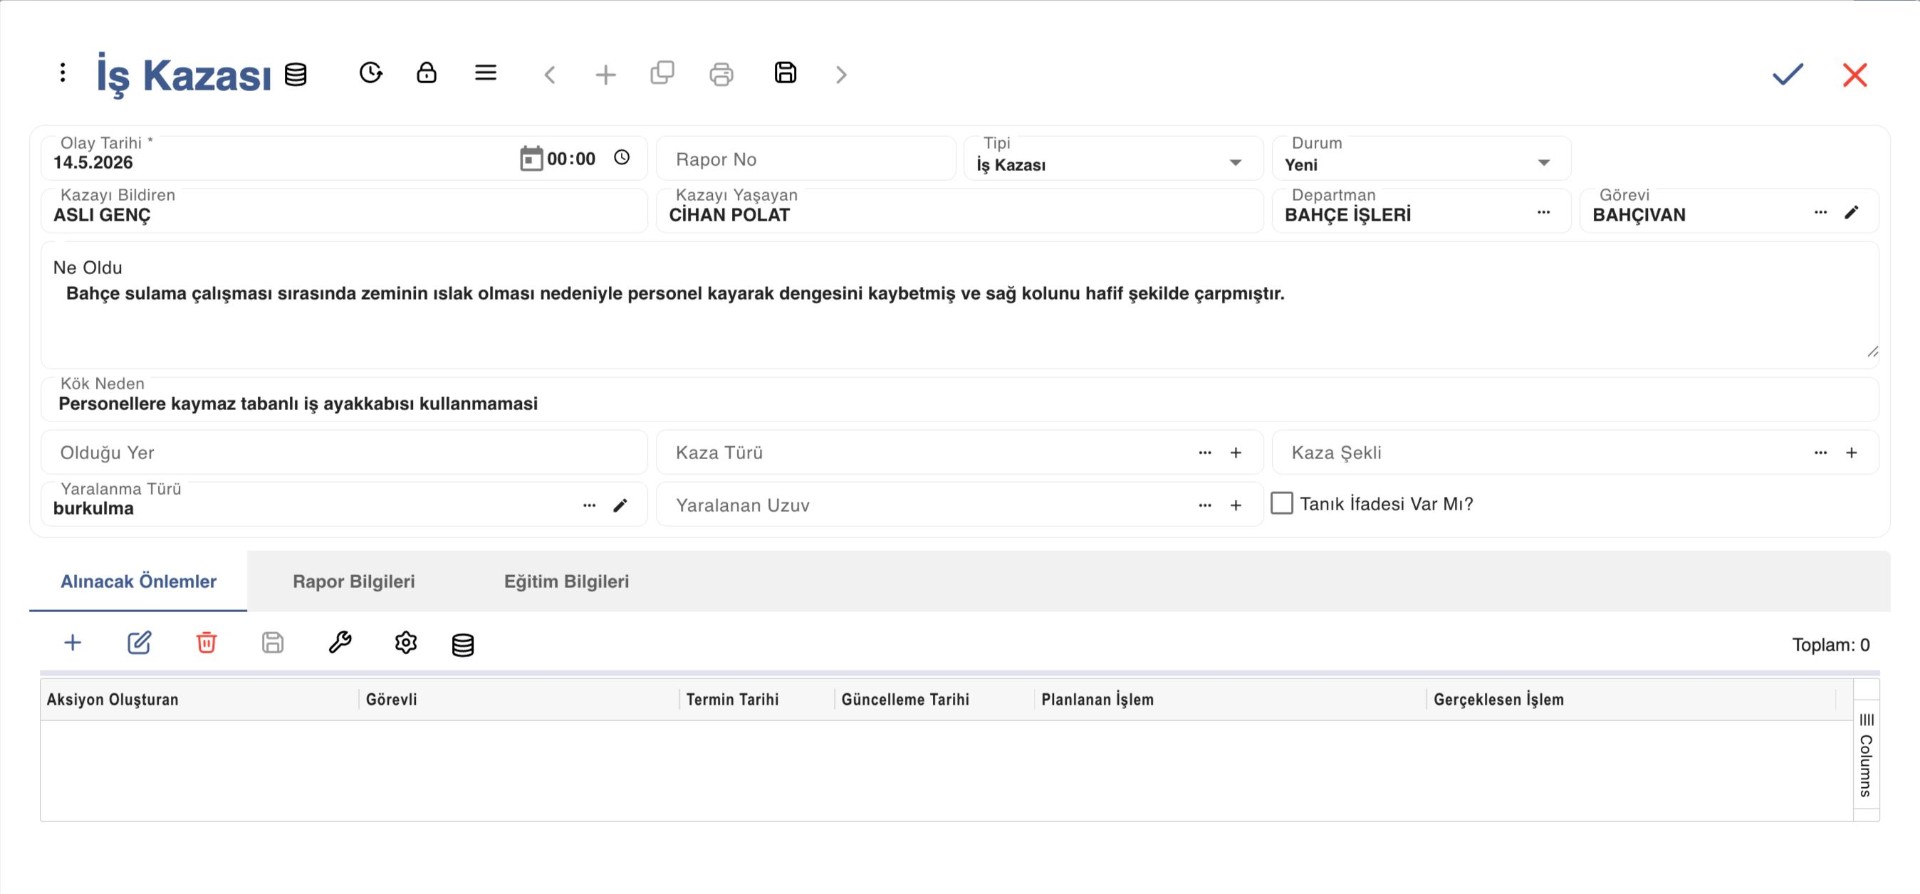Add a new Yaralanan Uzuv with plus icon
This screenshot has height=894, width=1920.
click(x=1236, y=505)
